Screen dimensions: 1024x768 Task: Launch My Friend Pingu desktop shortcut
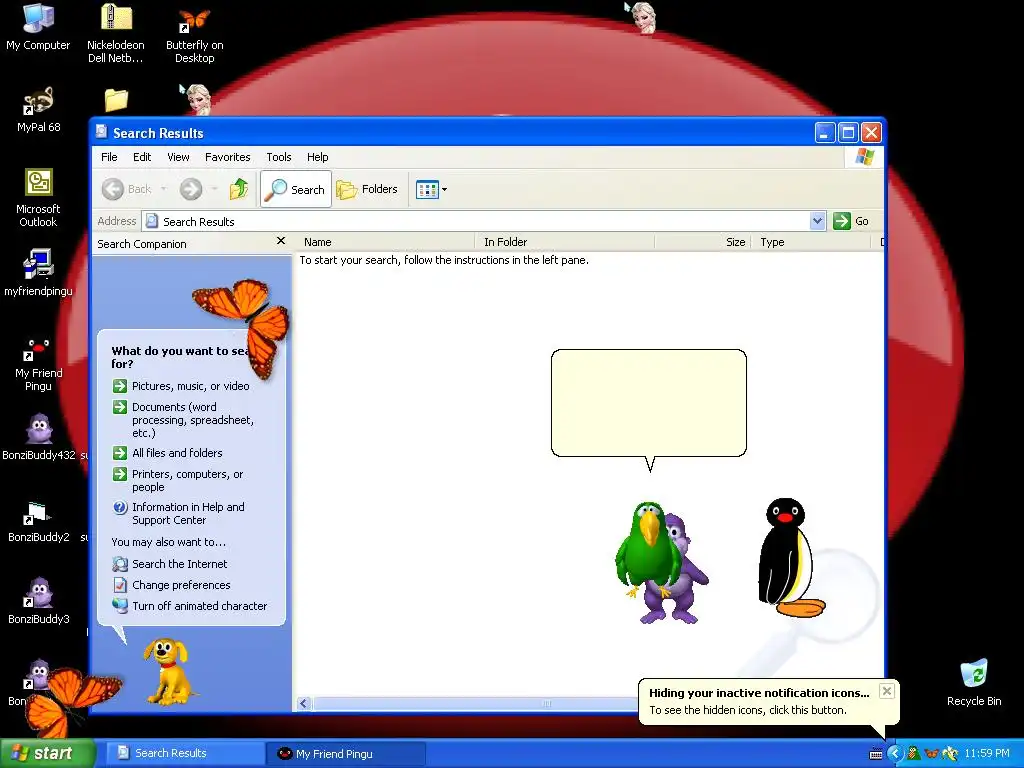(38, 364)
